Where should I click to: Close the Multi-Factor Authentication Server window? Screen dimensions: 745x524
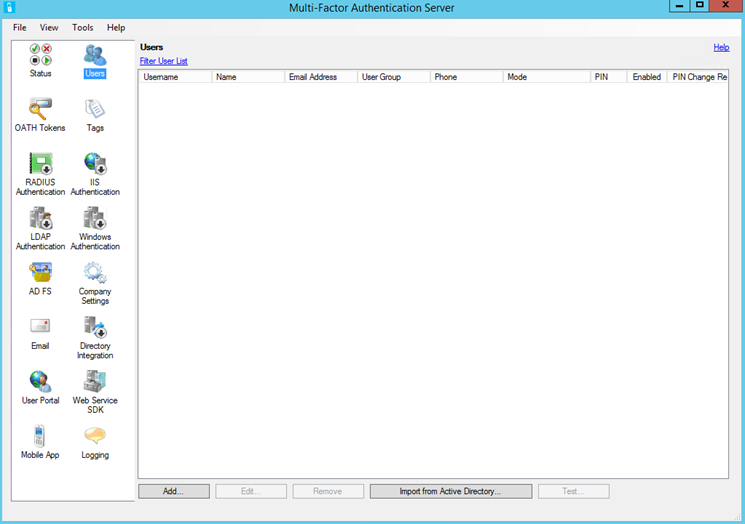(726, 6)
